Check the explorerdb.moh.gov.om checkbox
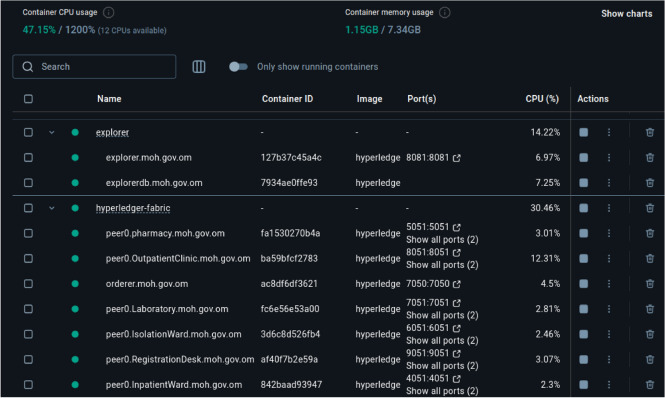Screen dimensions: 665x398 coord(28,183)
